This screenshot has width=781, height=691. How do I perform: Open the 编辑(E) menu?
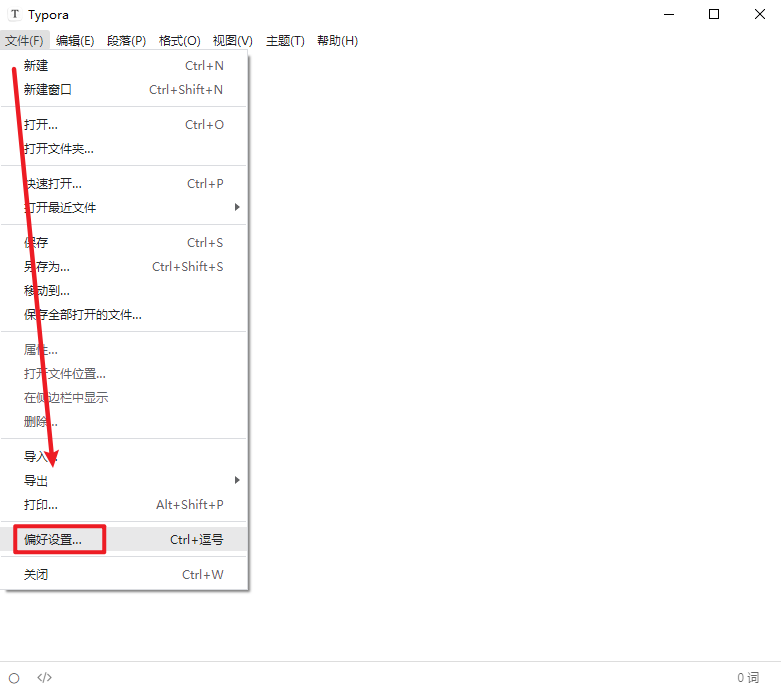point(75,41)
